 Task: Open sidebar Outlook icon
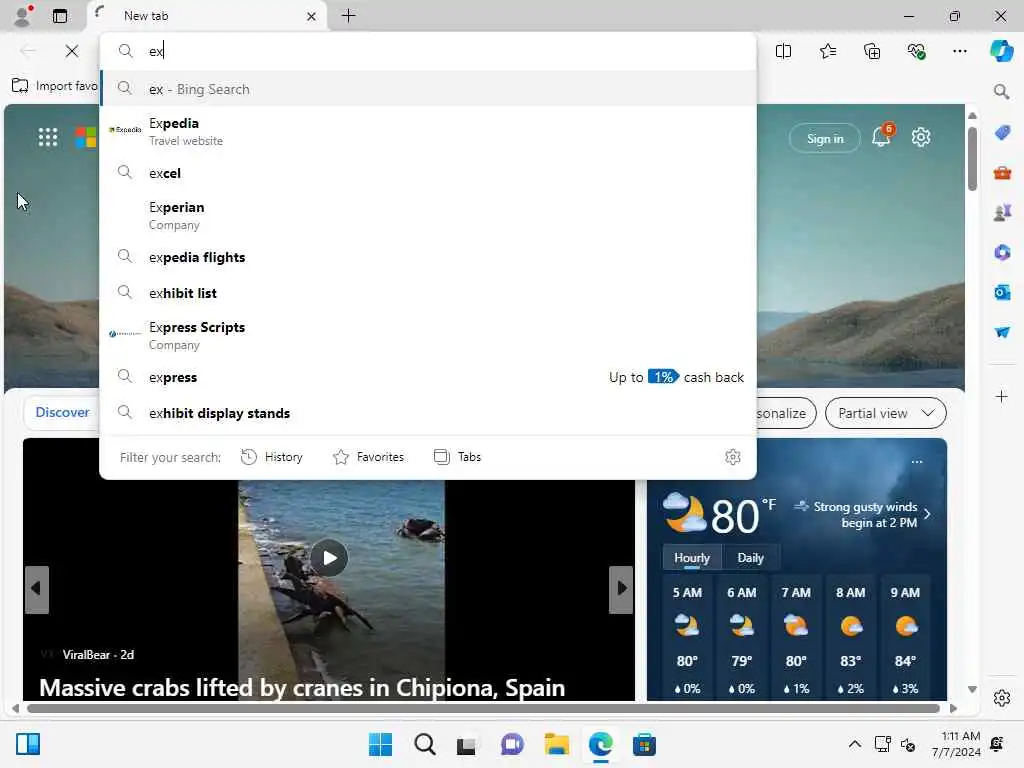click(x=1002, y=293)
